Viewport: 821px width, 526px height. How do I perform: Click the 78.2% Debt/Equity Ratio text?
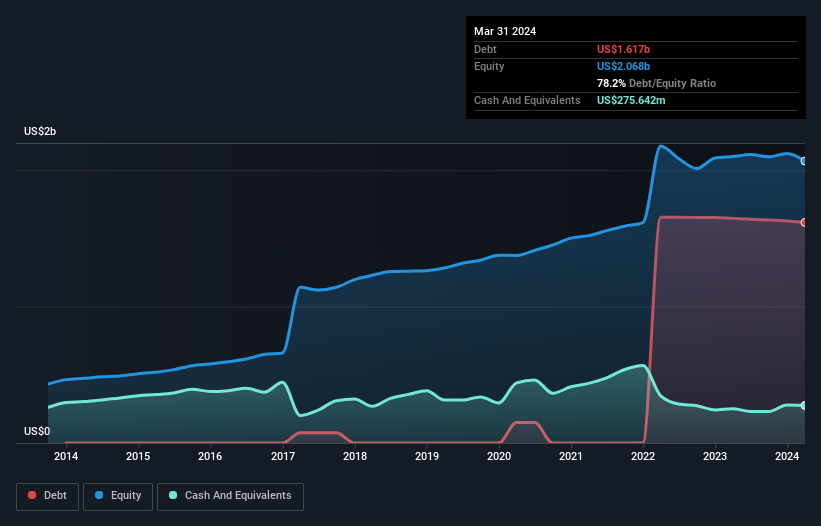click(x=656, y=83)
